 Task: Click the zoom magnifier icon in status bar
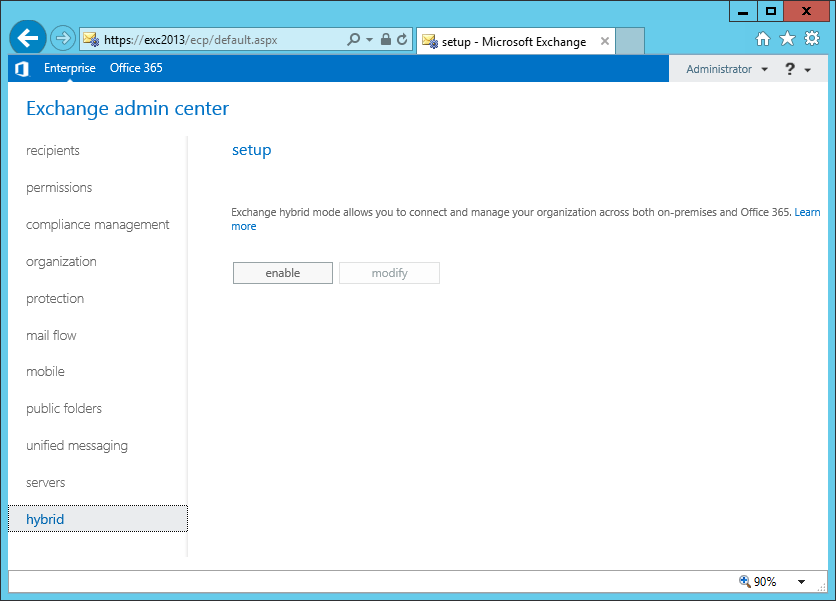pos(744,581)
